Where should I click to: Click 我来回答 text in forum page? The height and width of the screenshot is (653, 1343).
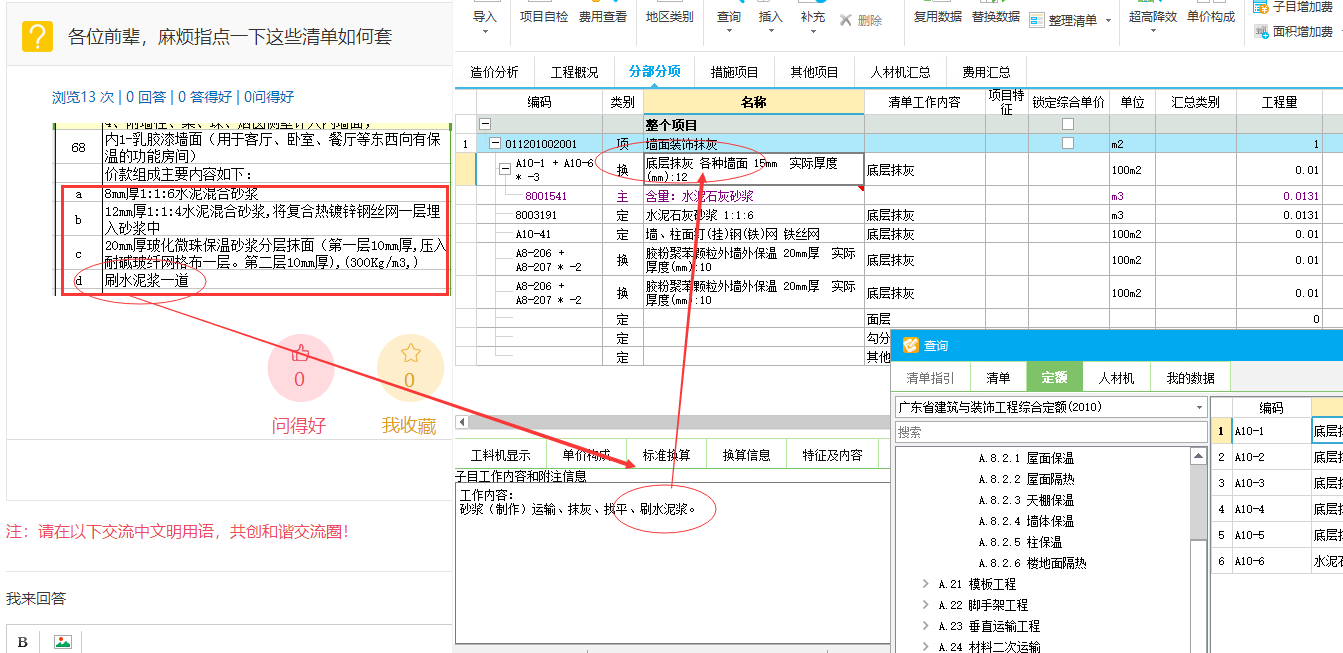(36, 598)
